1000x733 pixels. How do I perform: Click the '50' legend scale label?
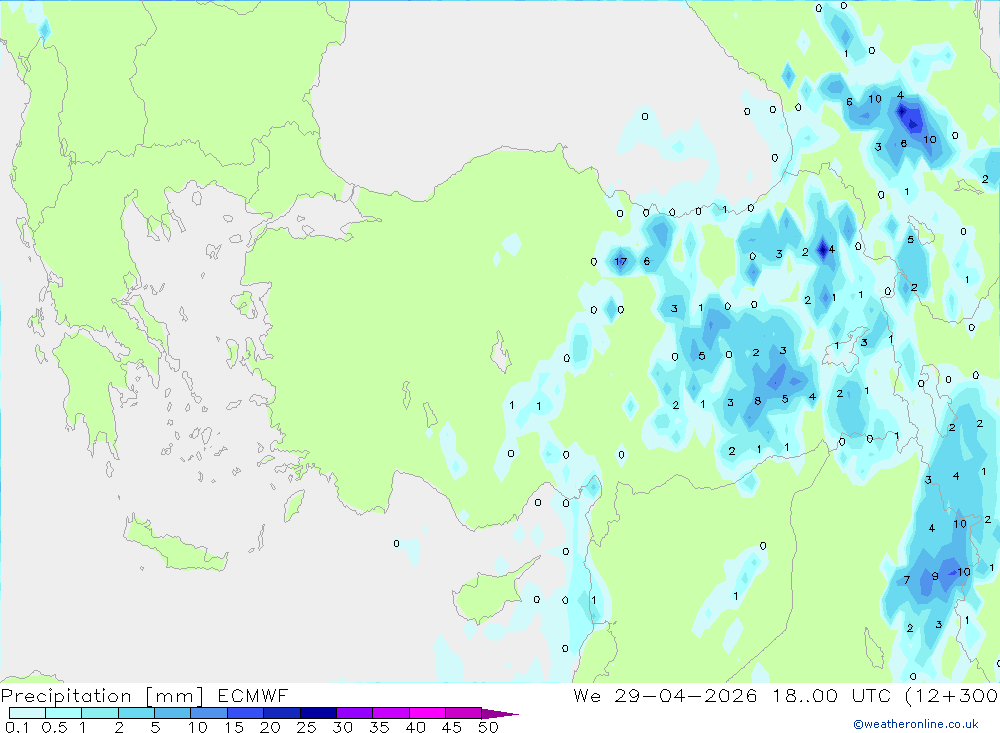pyautogui.click(x=489, y=727)
